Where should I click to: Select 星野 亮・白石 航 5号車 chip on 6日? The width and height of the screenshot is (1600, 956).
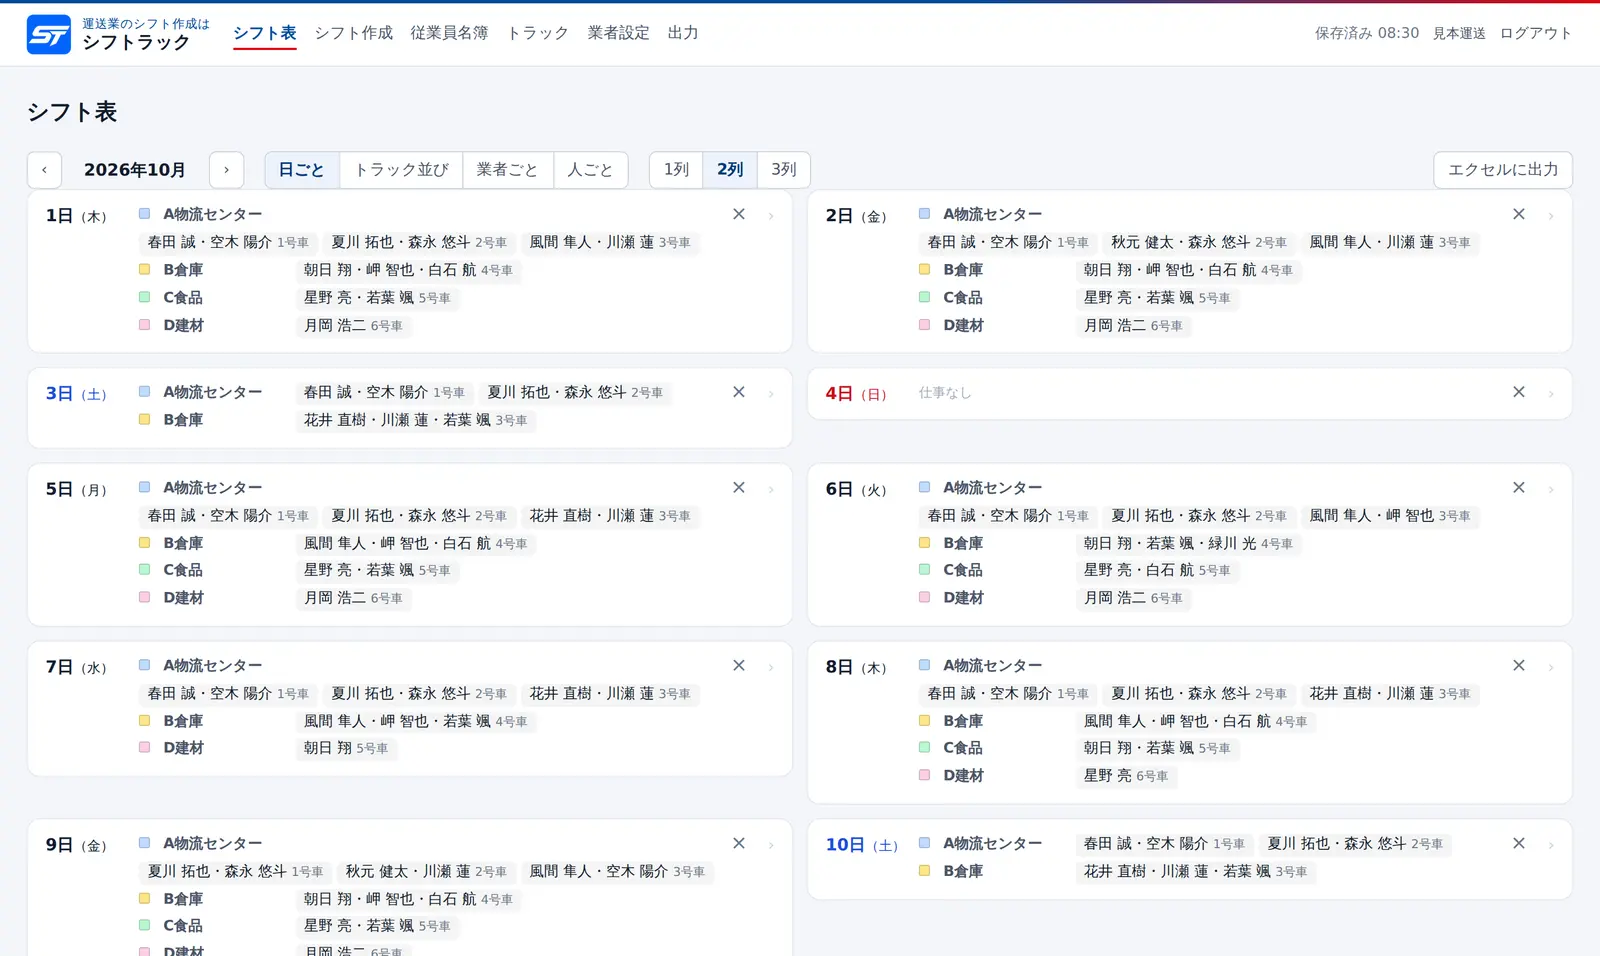(x=1157, y=571)
